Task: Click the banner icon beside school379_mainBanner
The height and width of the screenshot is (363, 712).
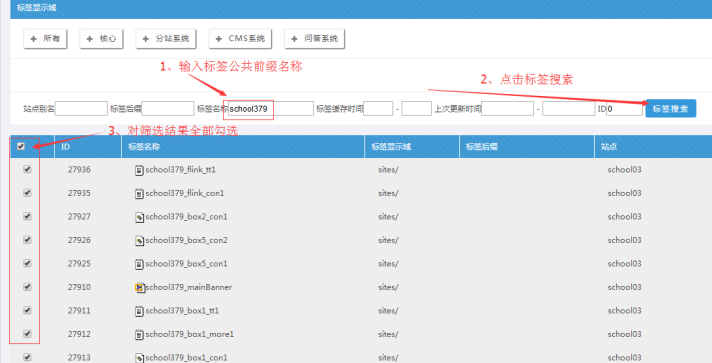Action: click(x=140, y=288)
